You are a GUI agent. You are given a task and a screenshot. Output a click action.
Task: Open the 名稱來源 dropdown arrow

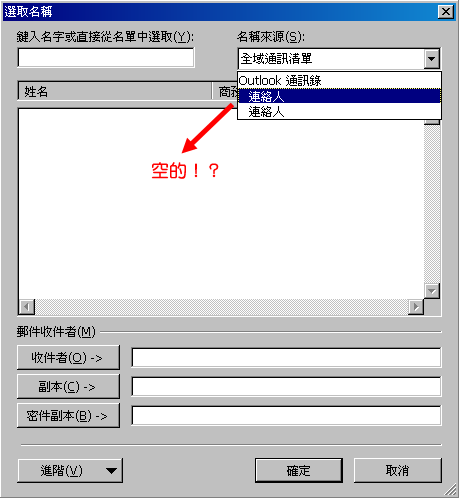(432, 59)
